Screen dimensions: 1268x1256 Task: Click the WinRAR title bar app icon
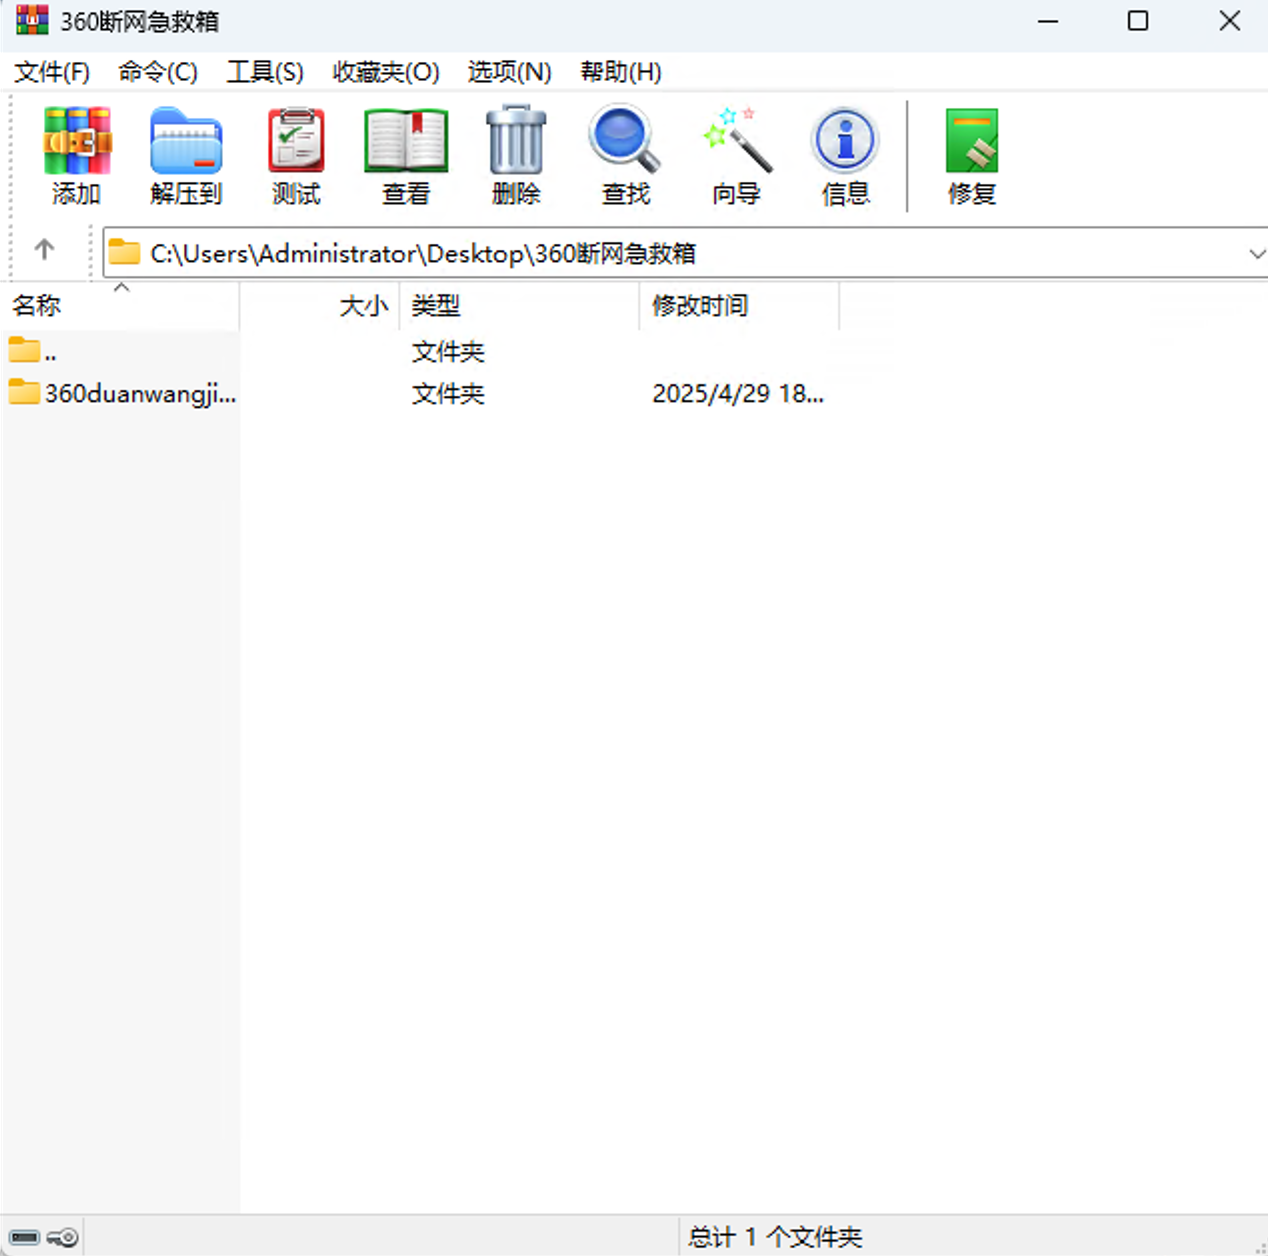(32, 20)
